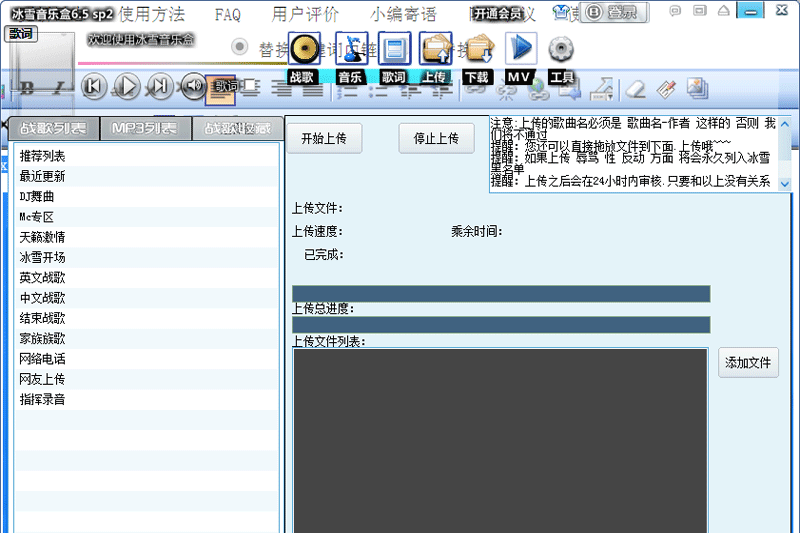Open the MV video player section
800x533 pixels.
coord(520,49)
